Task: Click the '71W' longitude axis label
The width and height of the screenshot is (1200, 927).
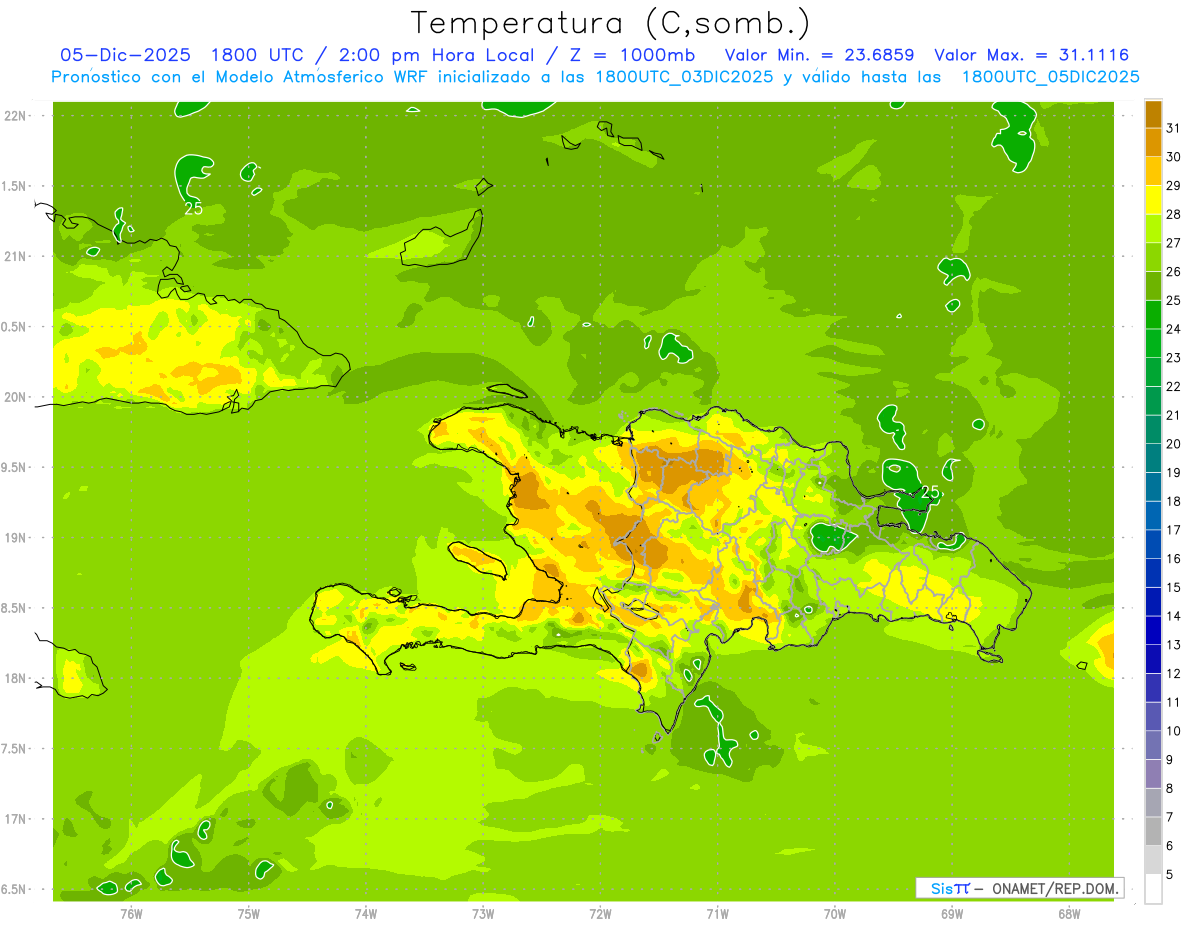Action: [x=717, y=914]
